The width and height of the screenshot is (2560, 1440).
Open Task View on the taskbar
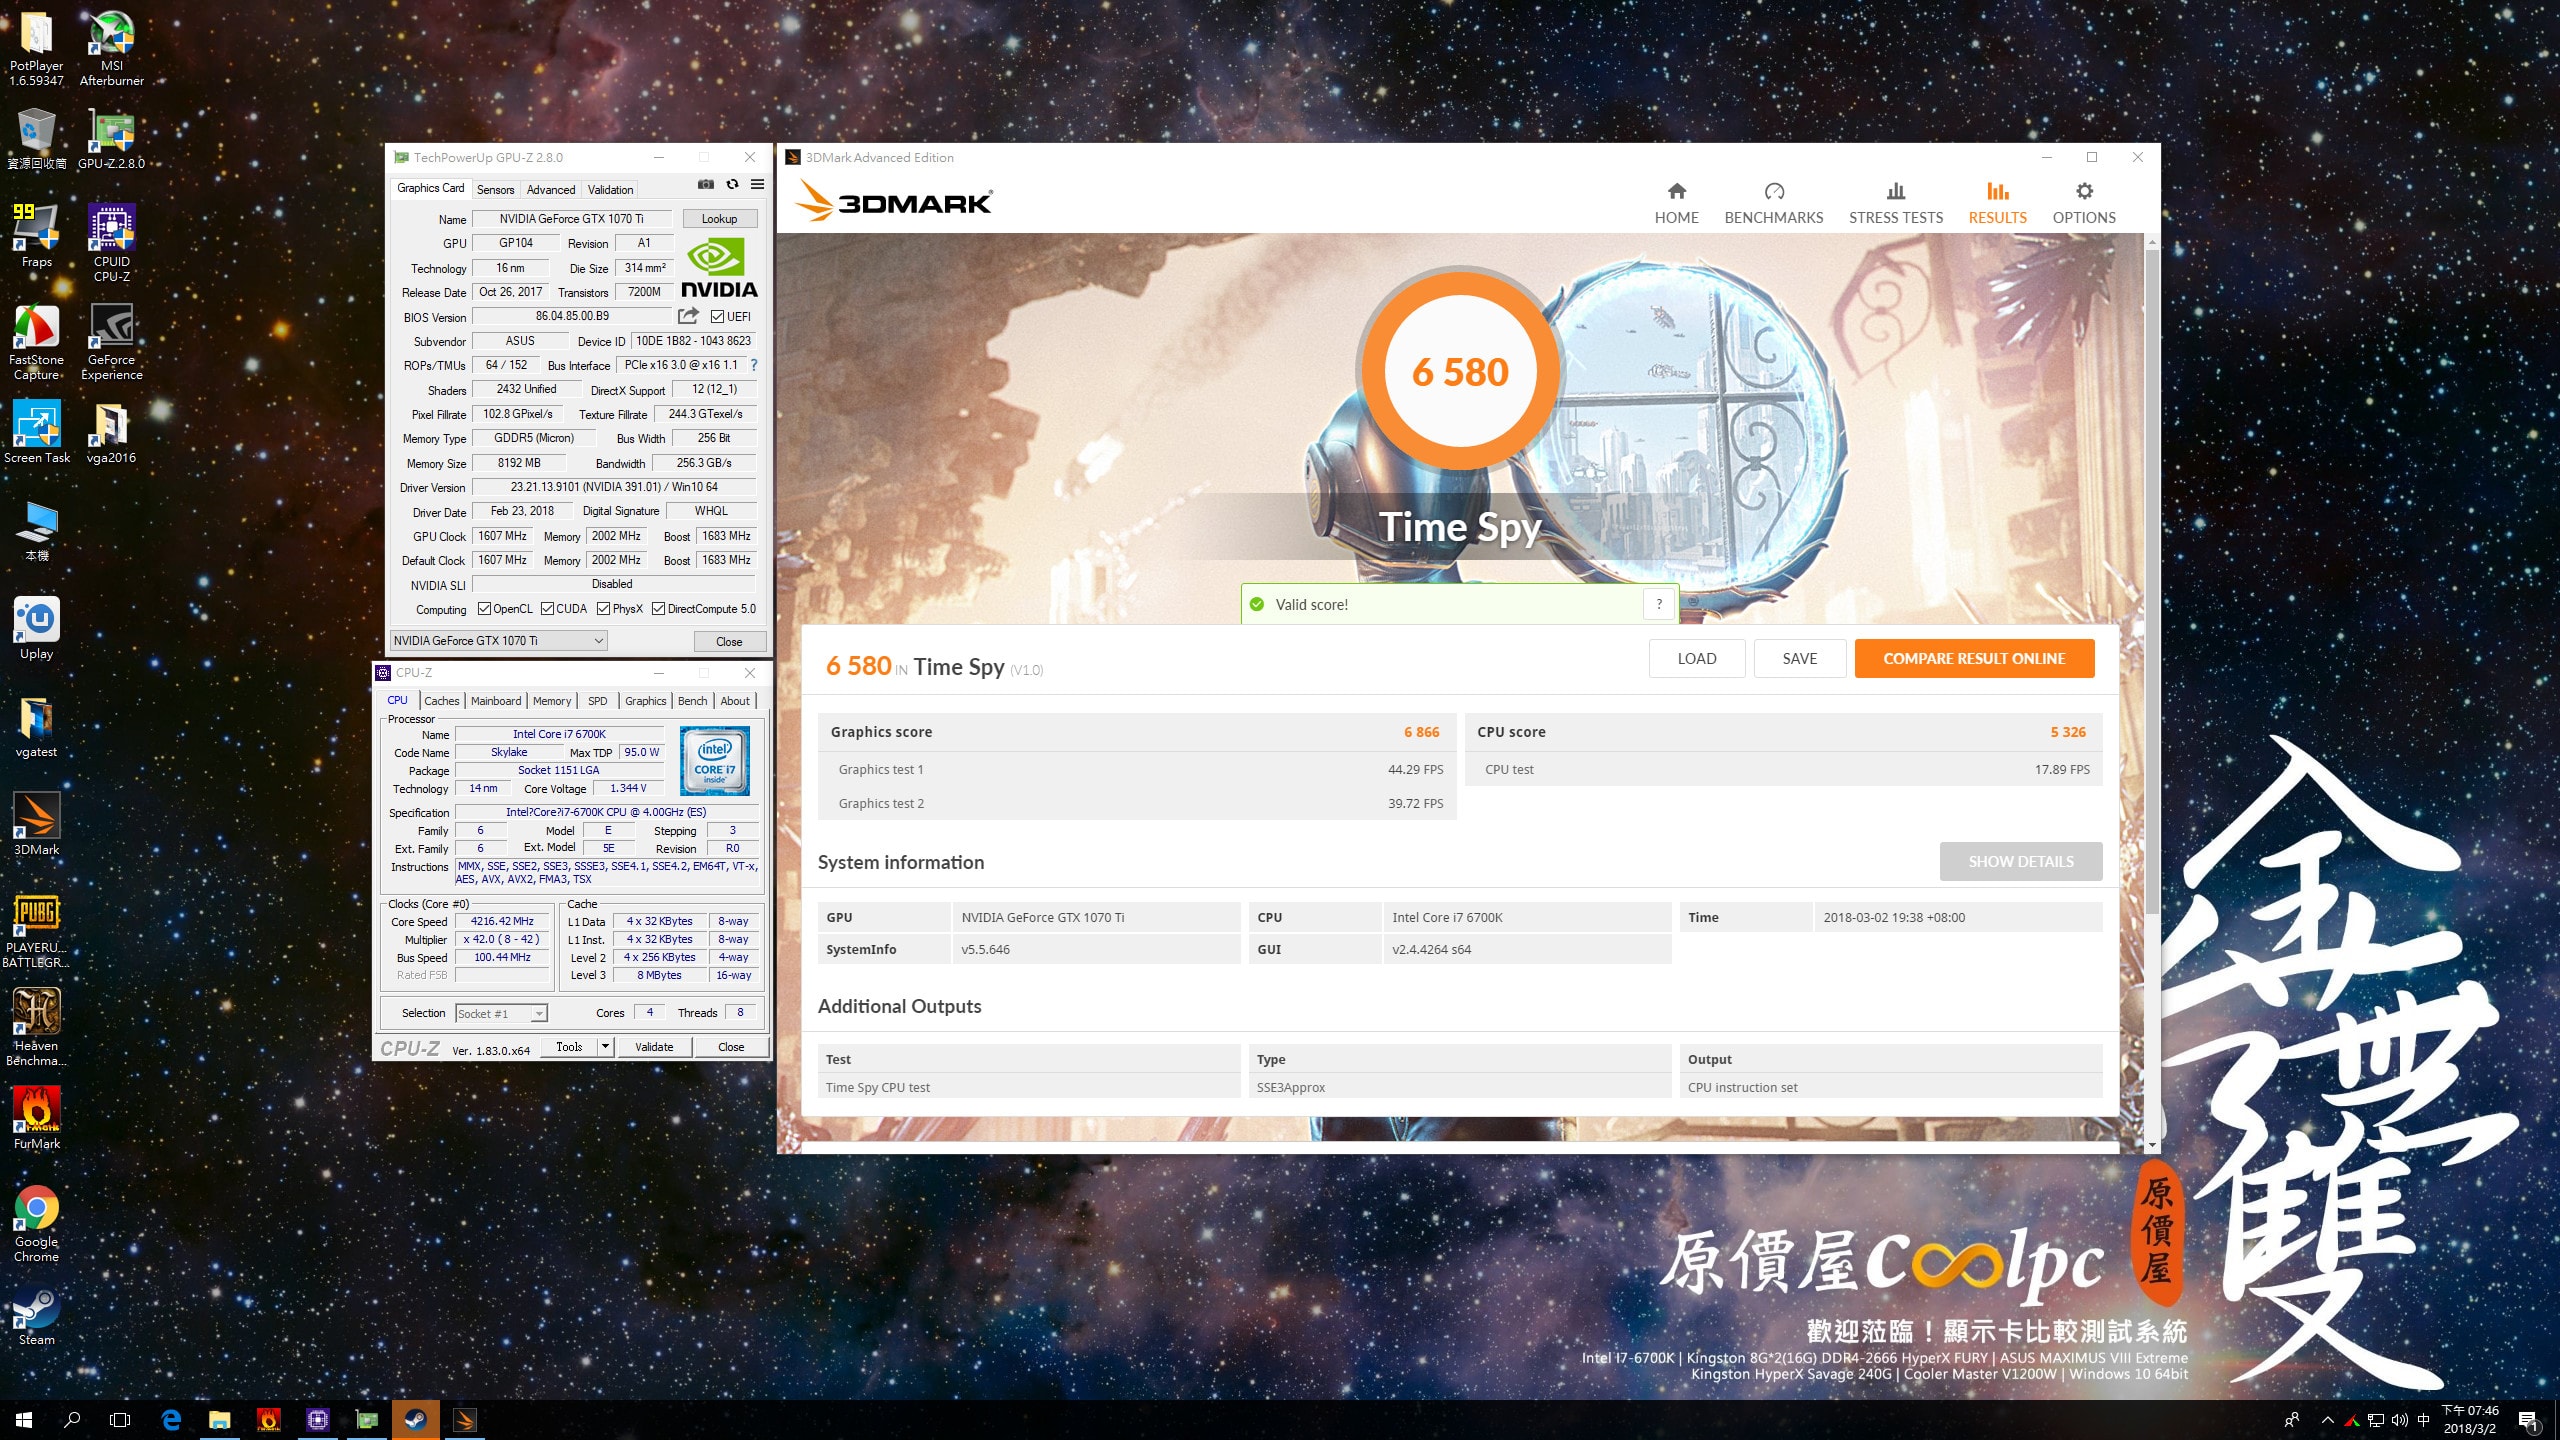coord(120,1420)
